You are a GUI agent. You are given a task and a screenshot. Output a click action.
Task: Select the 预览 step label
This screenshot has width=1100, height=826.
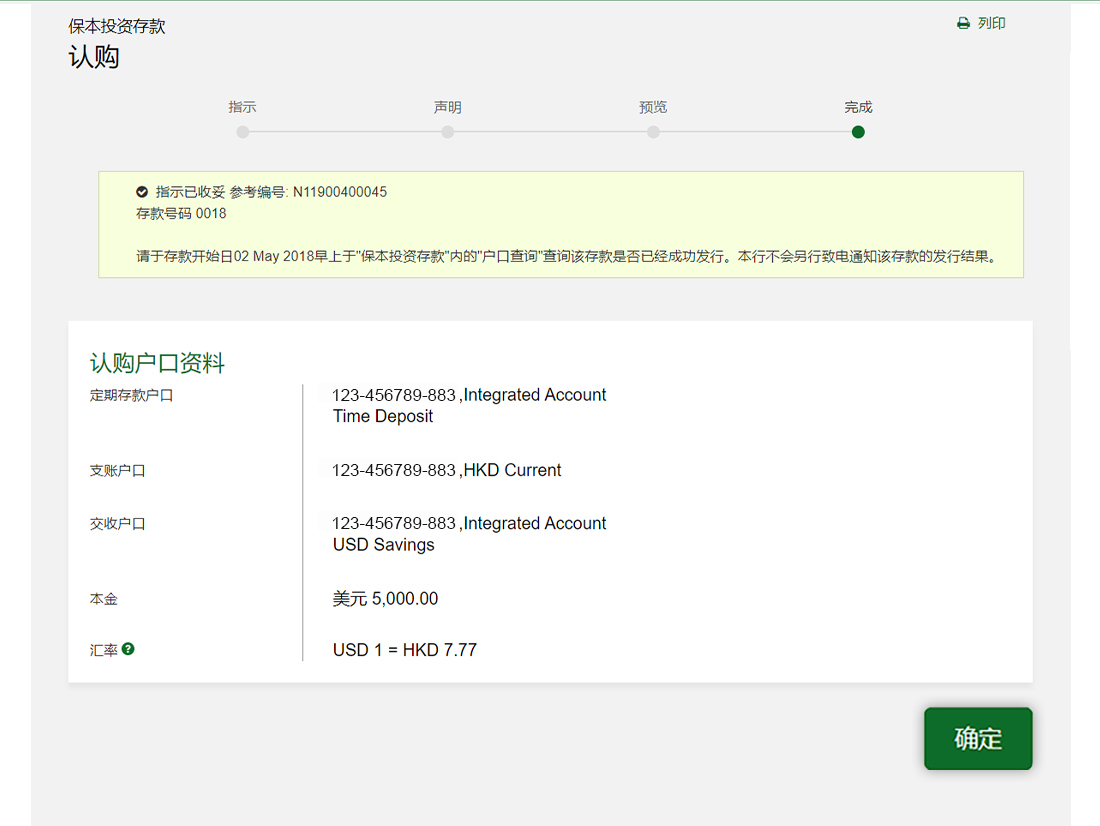pyautogui.click(x=653, y=107)
